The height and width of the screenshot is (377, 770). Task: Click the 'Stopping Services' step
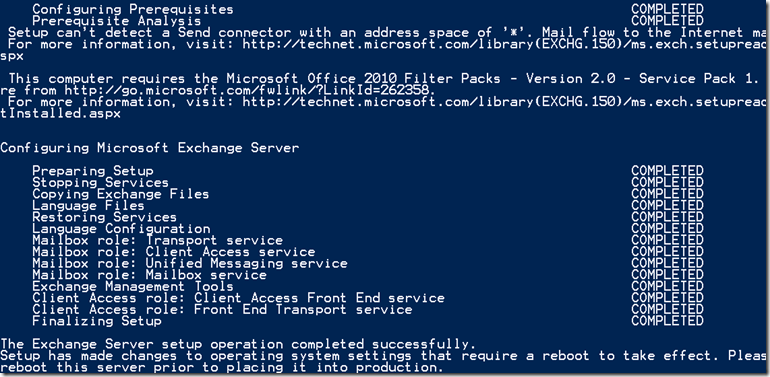(x=100, y=183)
